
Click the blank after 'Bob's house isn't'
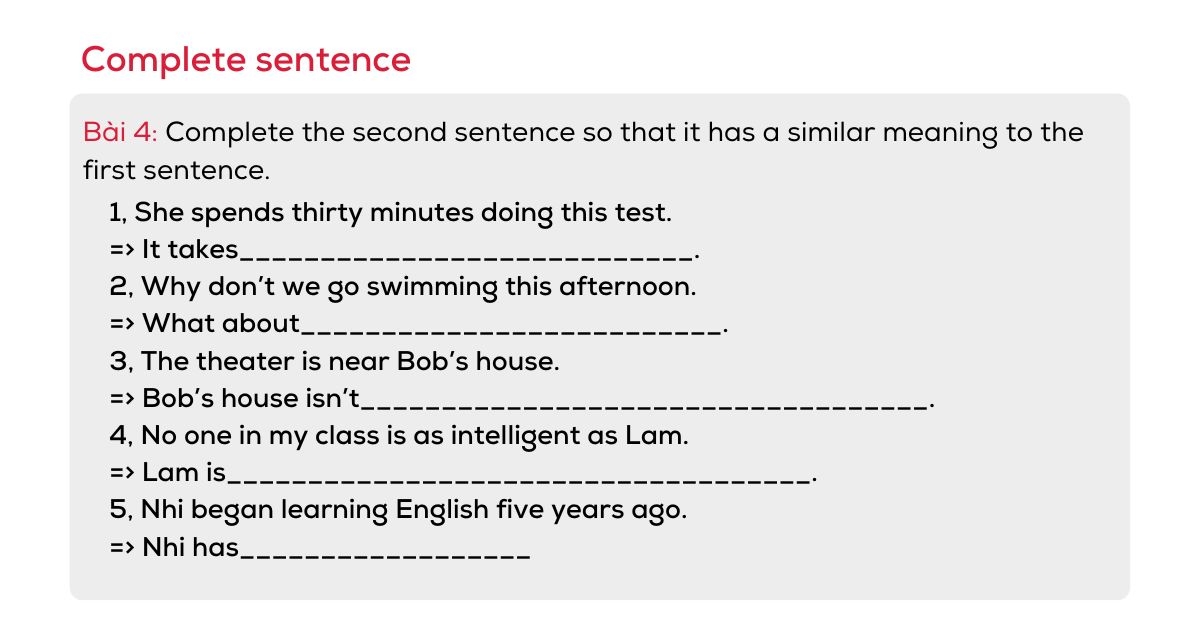(x=645, y=399)
